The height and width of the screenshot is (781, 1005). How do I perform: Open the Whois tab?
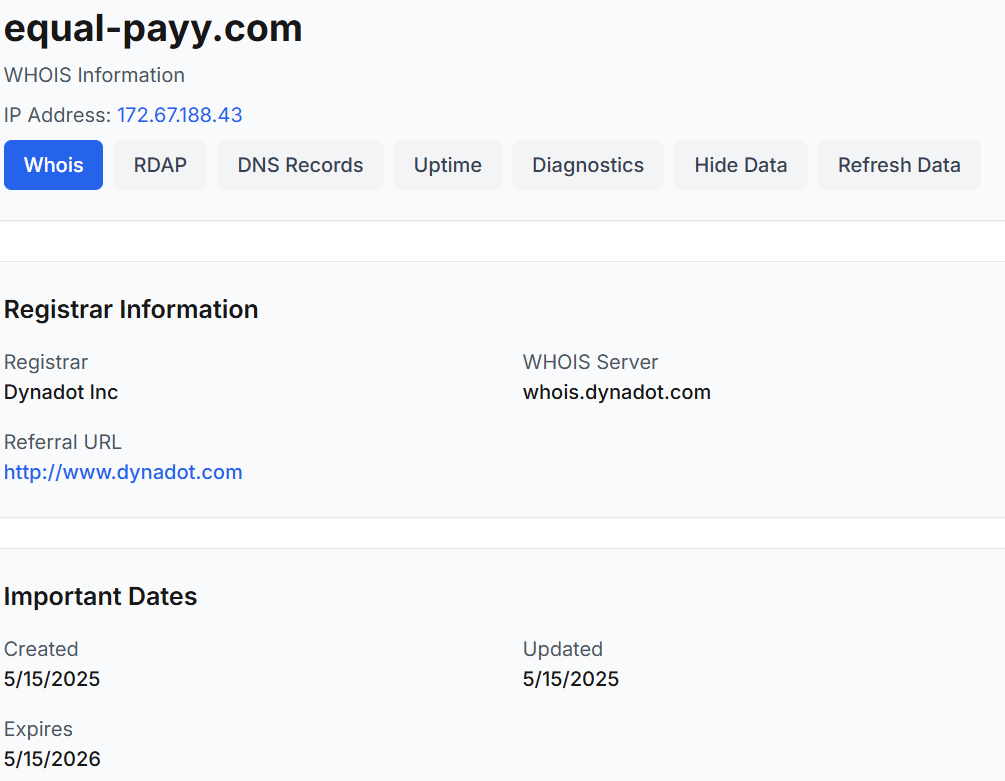(53, 165)
